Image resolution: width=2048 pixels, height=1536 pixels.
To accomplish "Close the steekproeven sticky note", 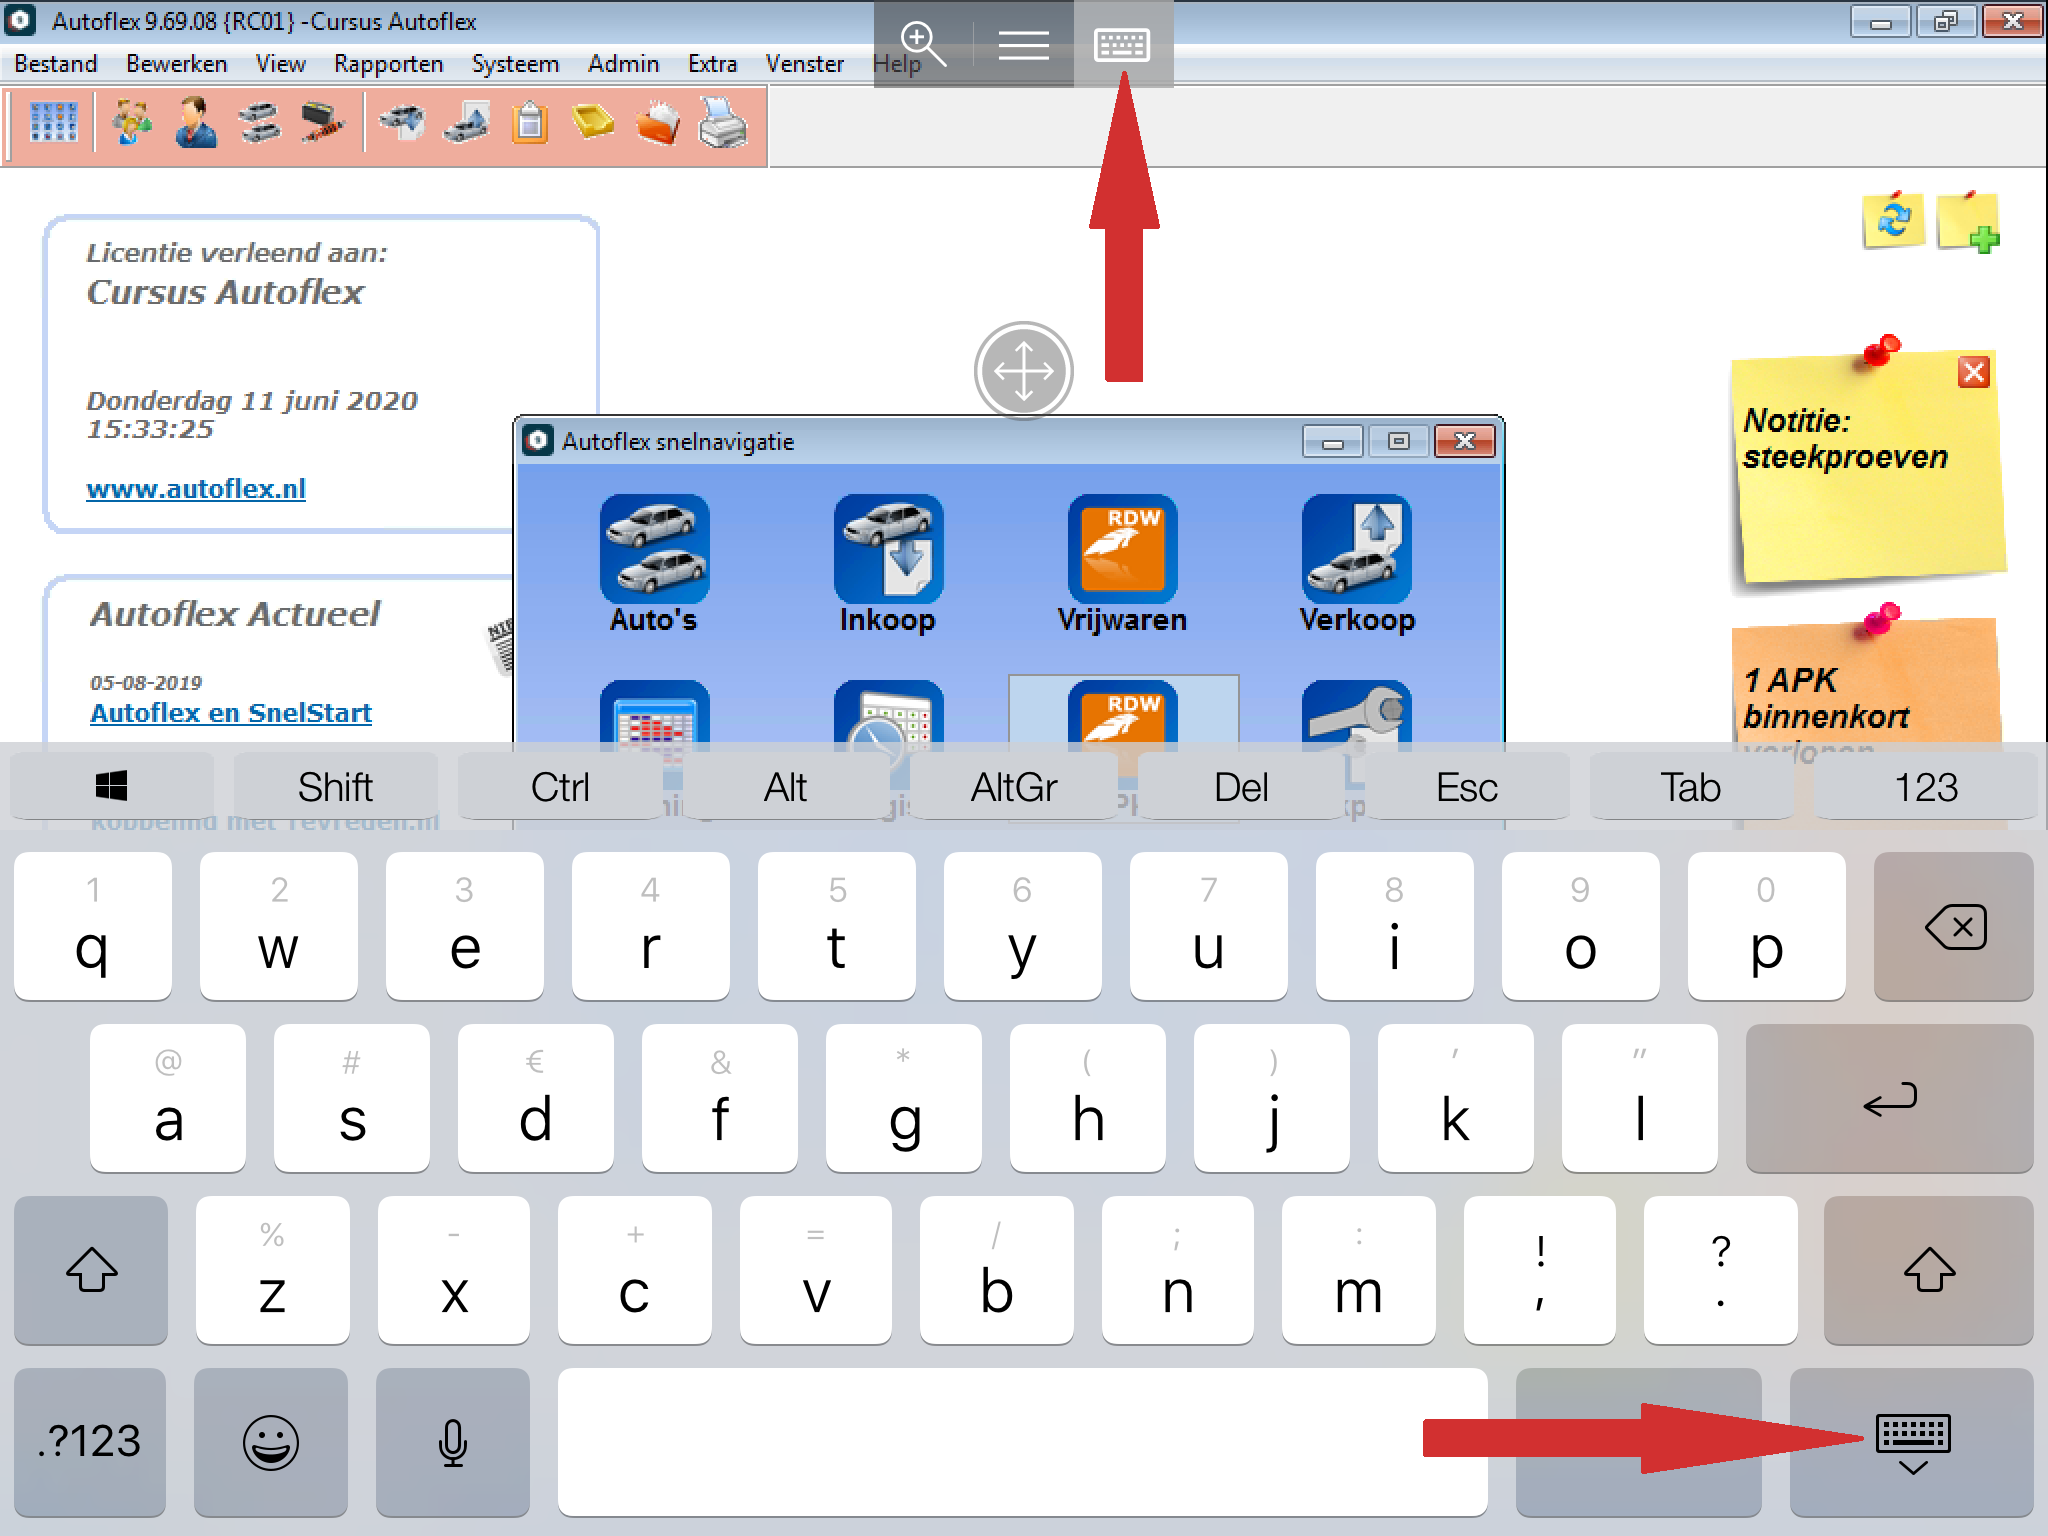I will (x=1973, y=373).
